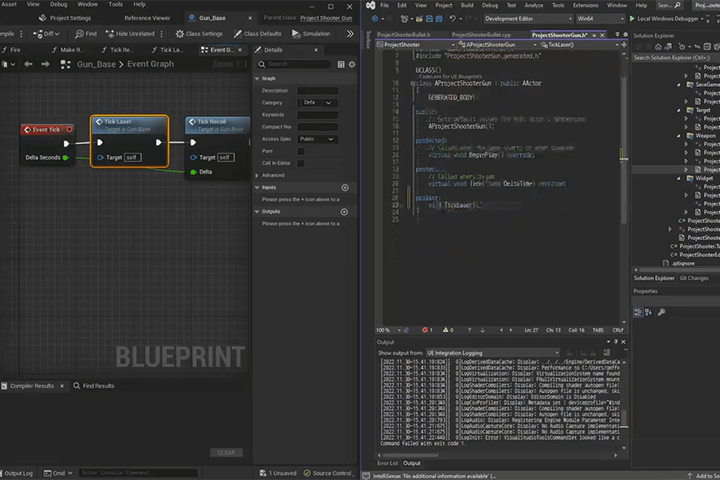Click the Event Tick breakpoint indicator
This screenshot has width=720, height=480.
pos(69,130)
